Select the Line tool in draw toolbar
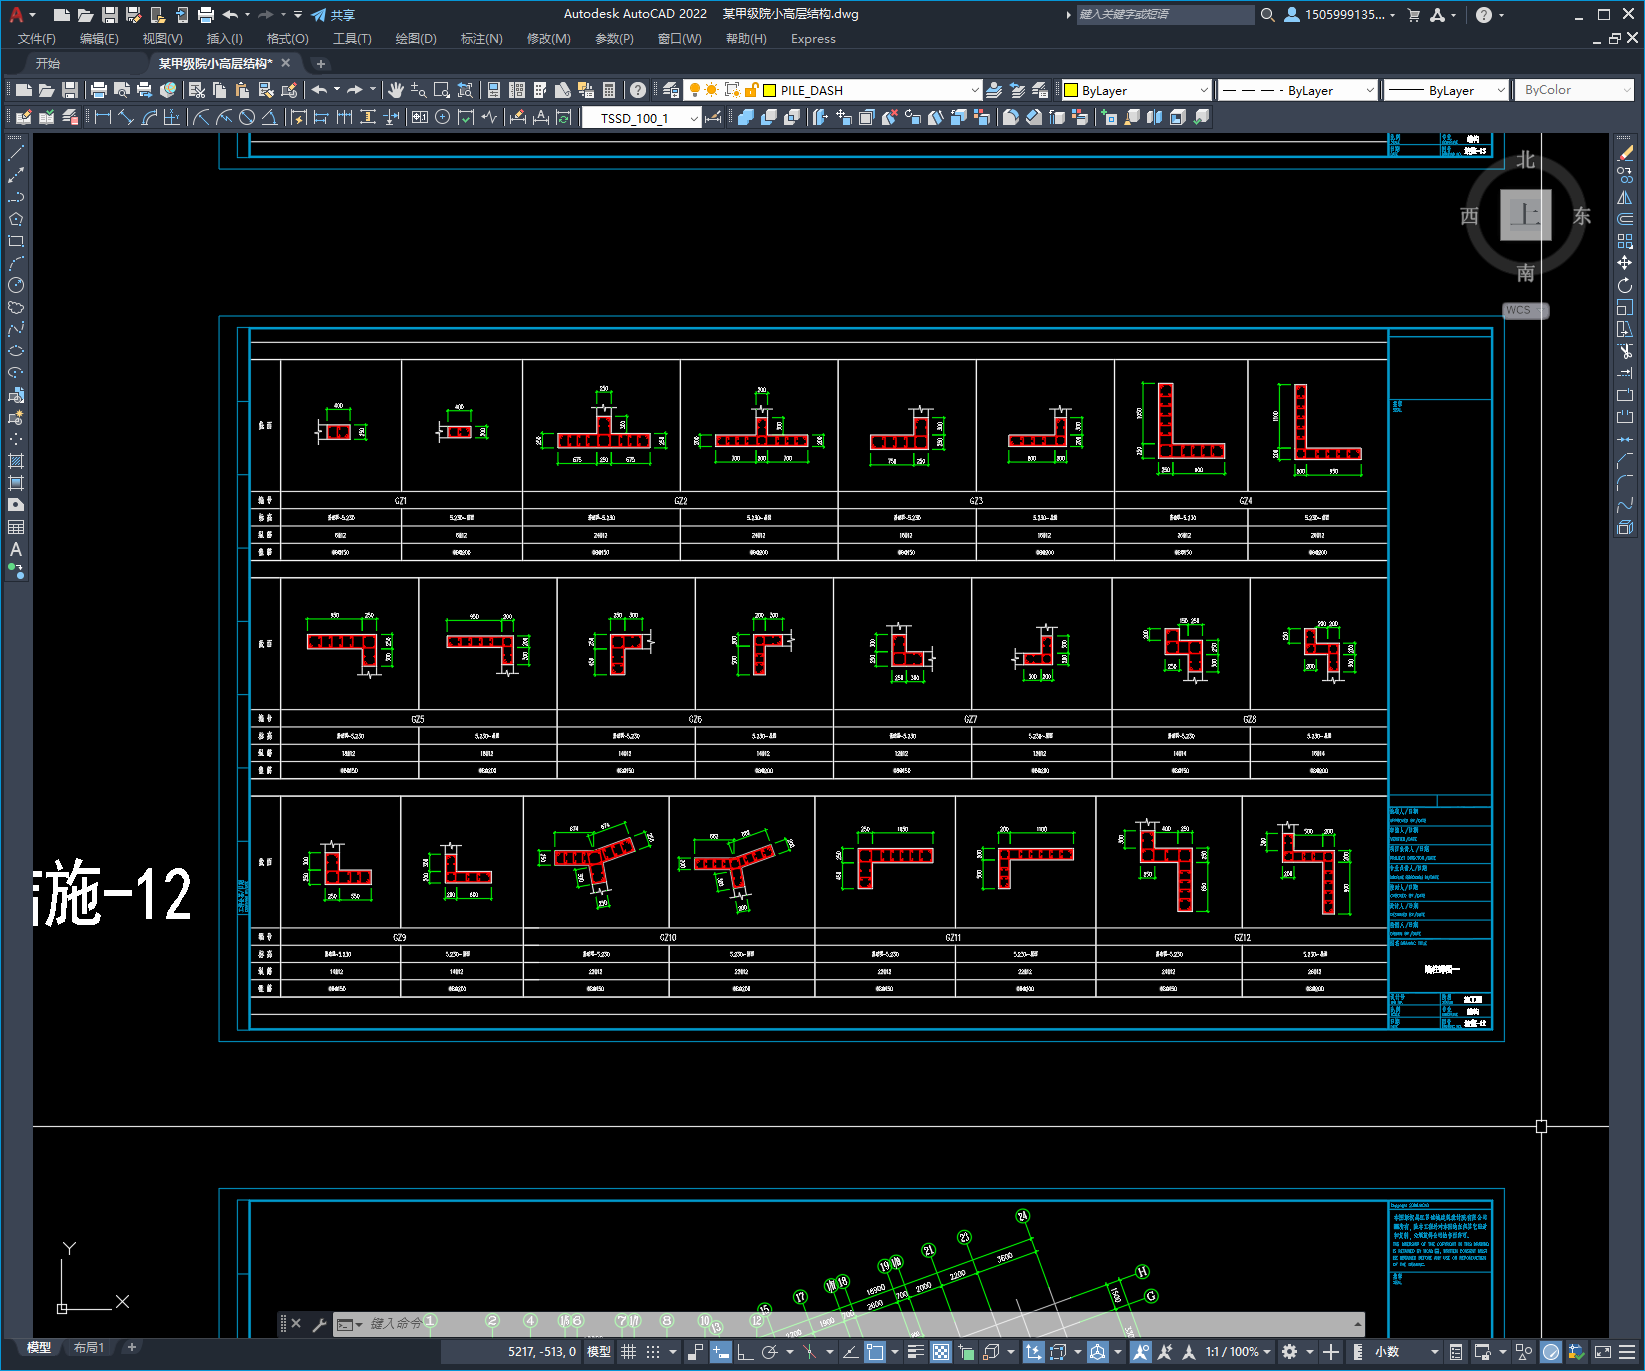Screen dimensions: 1645x1371 pyautogui.click(x=16, y=153)
